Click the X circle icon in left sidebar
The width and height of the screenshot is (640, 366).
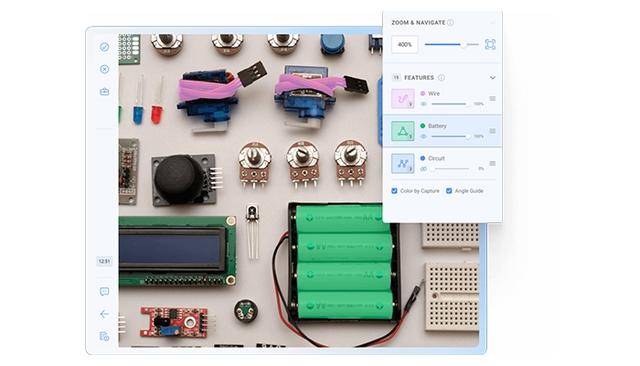pos(104,69)
